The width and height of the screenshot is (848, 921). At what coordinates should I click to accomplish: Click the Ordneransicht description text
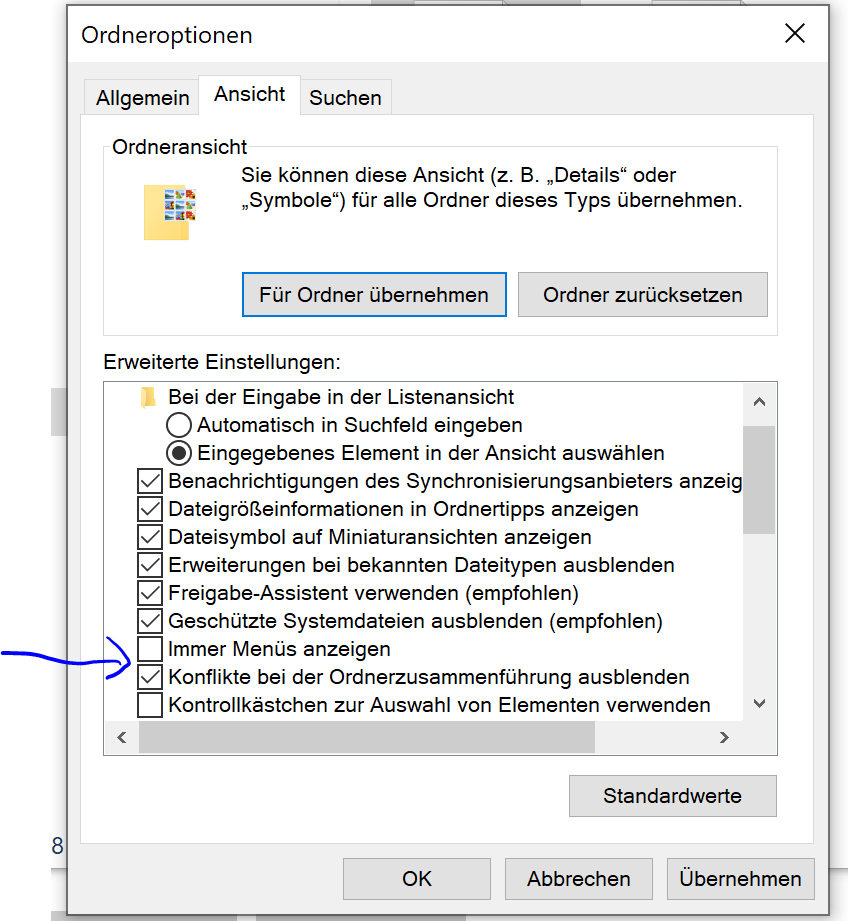[492, 187]
